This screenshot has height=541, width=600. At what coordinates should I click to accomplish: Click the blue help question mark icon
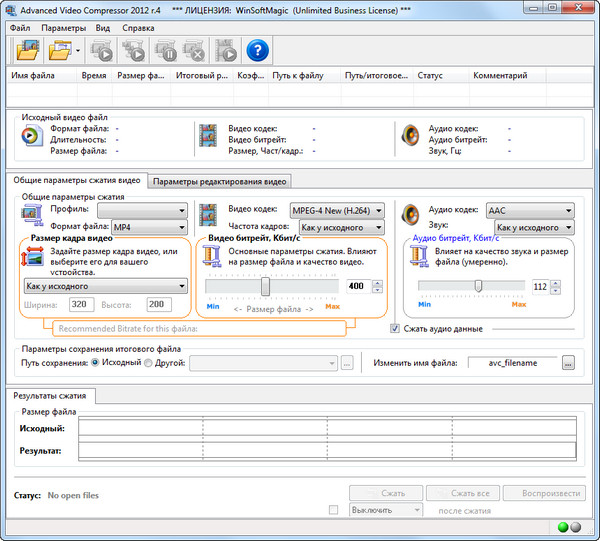(x=258, y=49)
